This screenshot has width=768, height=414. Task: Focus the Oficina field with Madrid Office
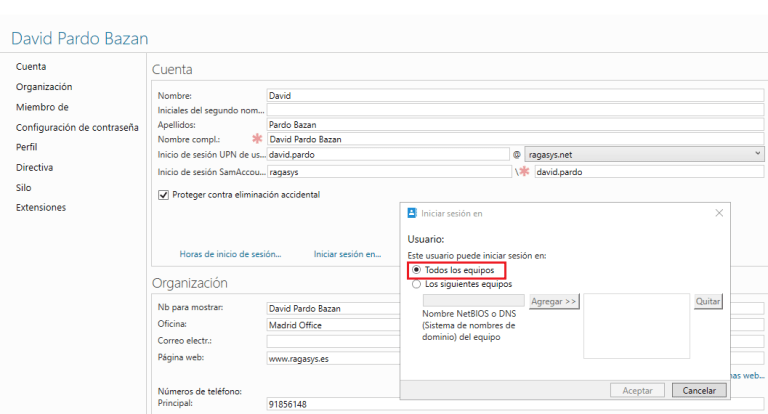click(x=332, y=325)
